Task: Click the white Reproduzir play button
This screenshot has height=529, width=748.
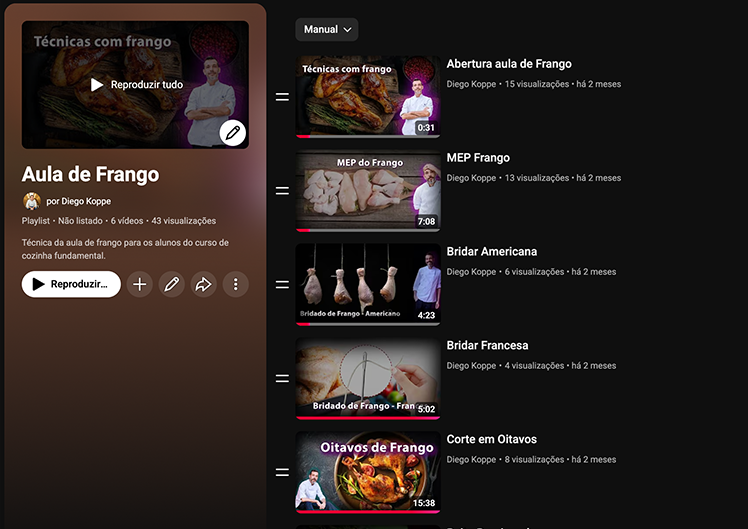Action: click(x=71, y=284)
